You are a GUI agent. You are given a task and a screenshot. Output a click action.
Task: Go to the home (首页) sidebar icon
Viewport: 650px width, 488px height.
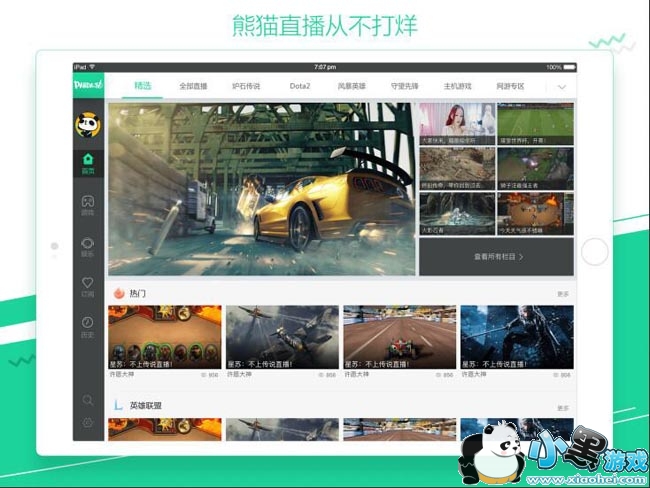88,163
